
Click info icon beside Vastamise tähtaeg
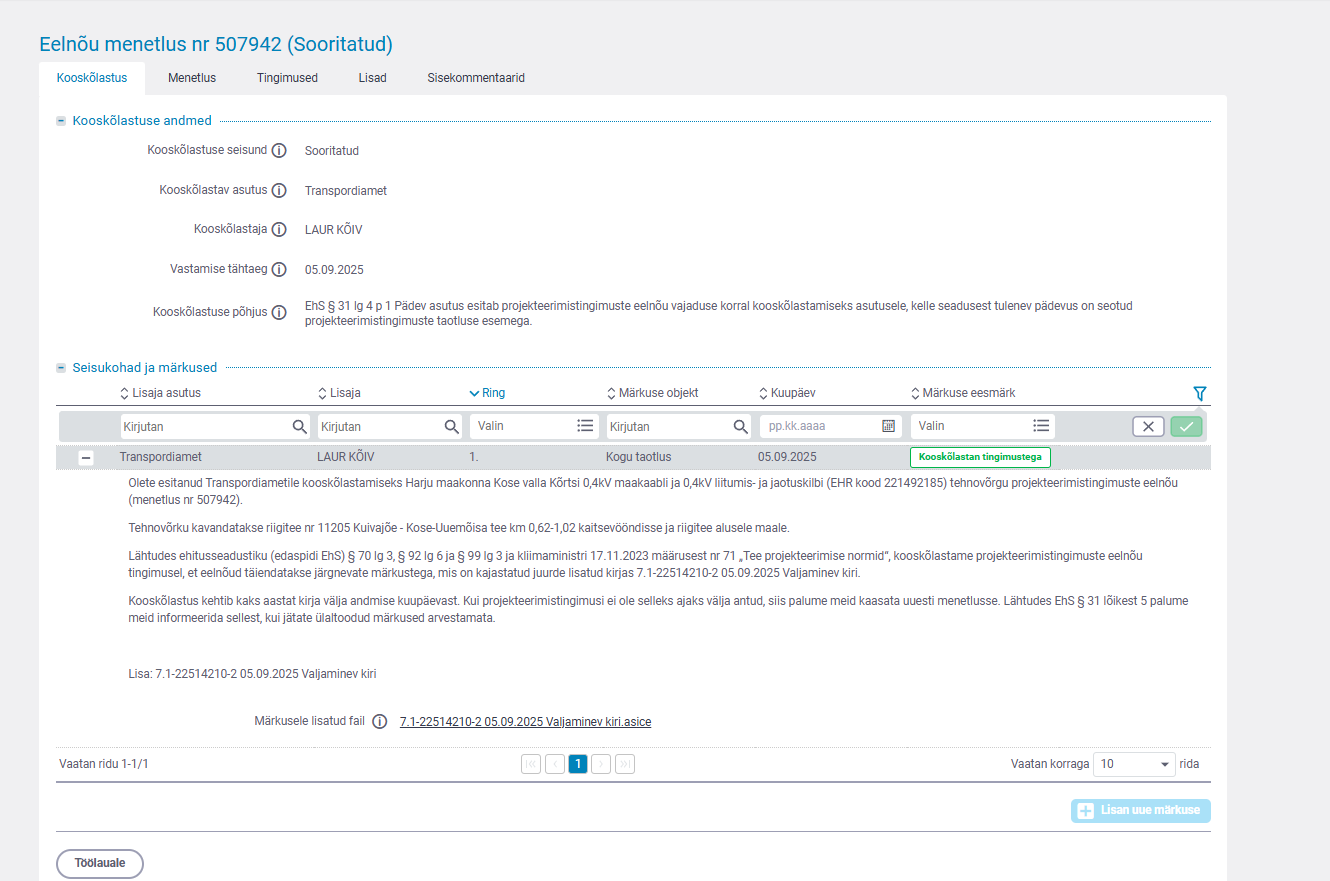(x=279, y=270)
